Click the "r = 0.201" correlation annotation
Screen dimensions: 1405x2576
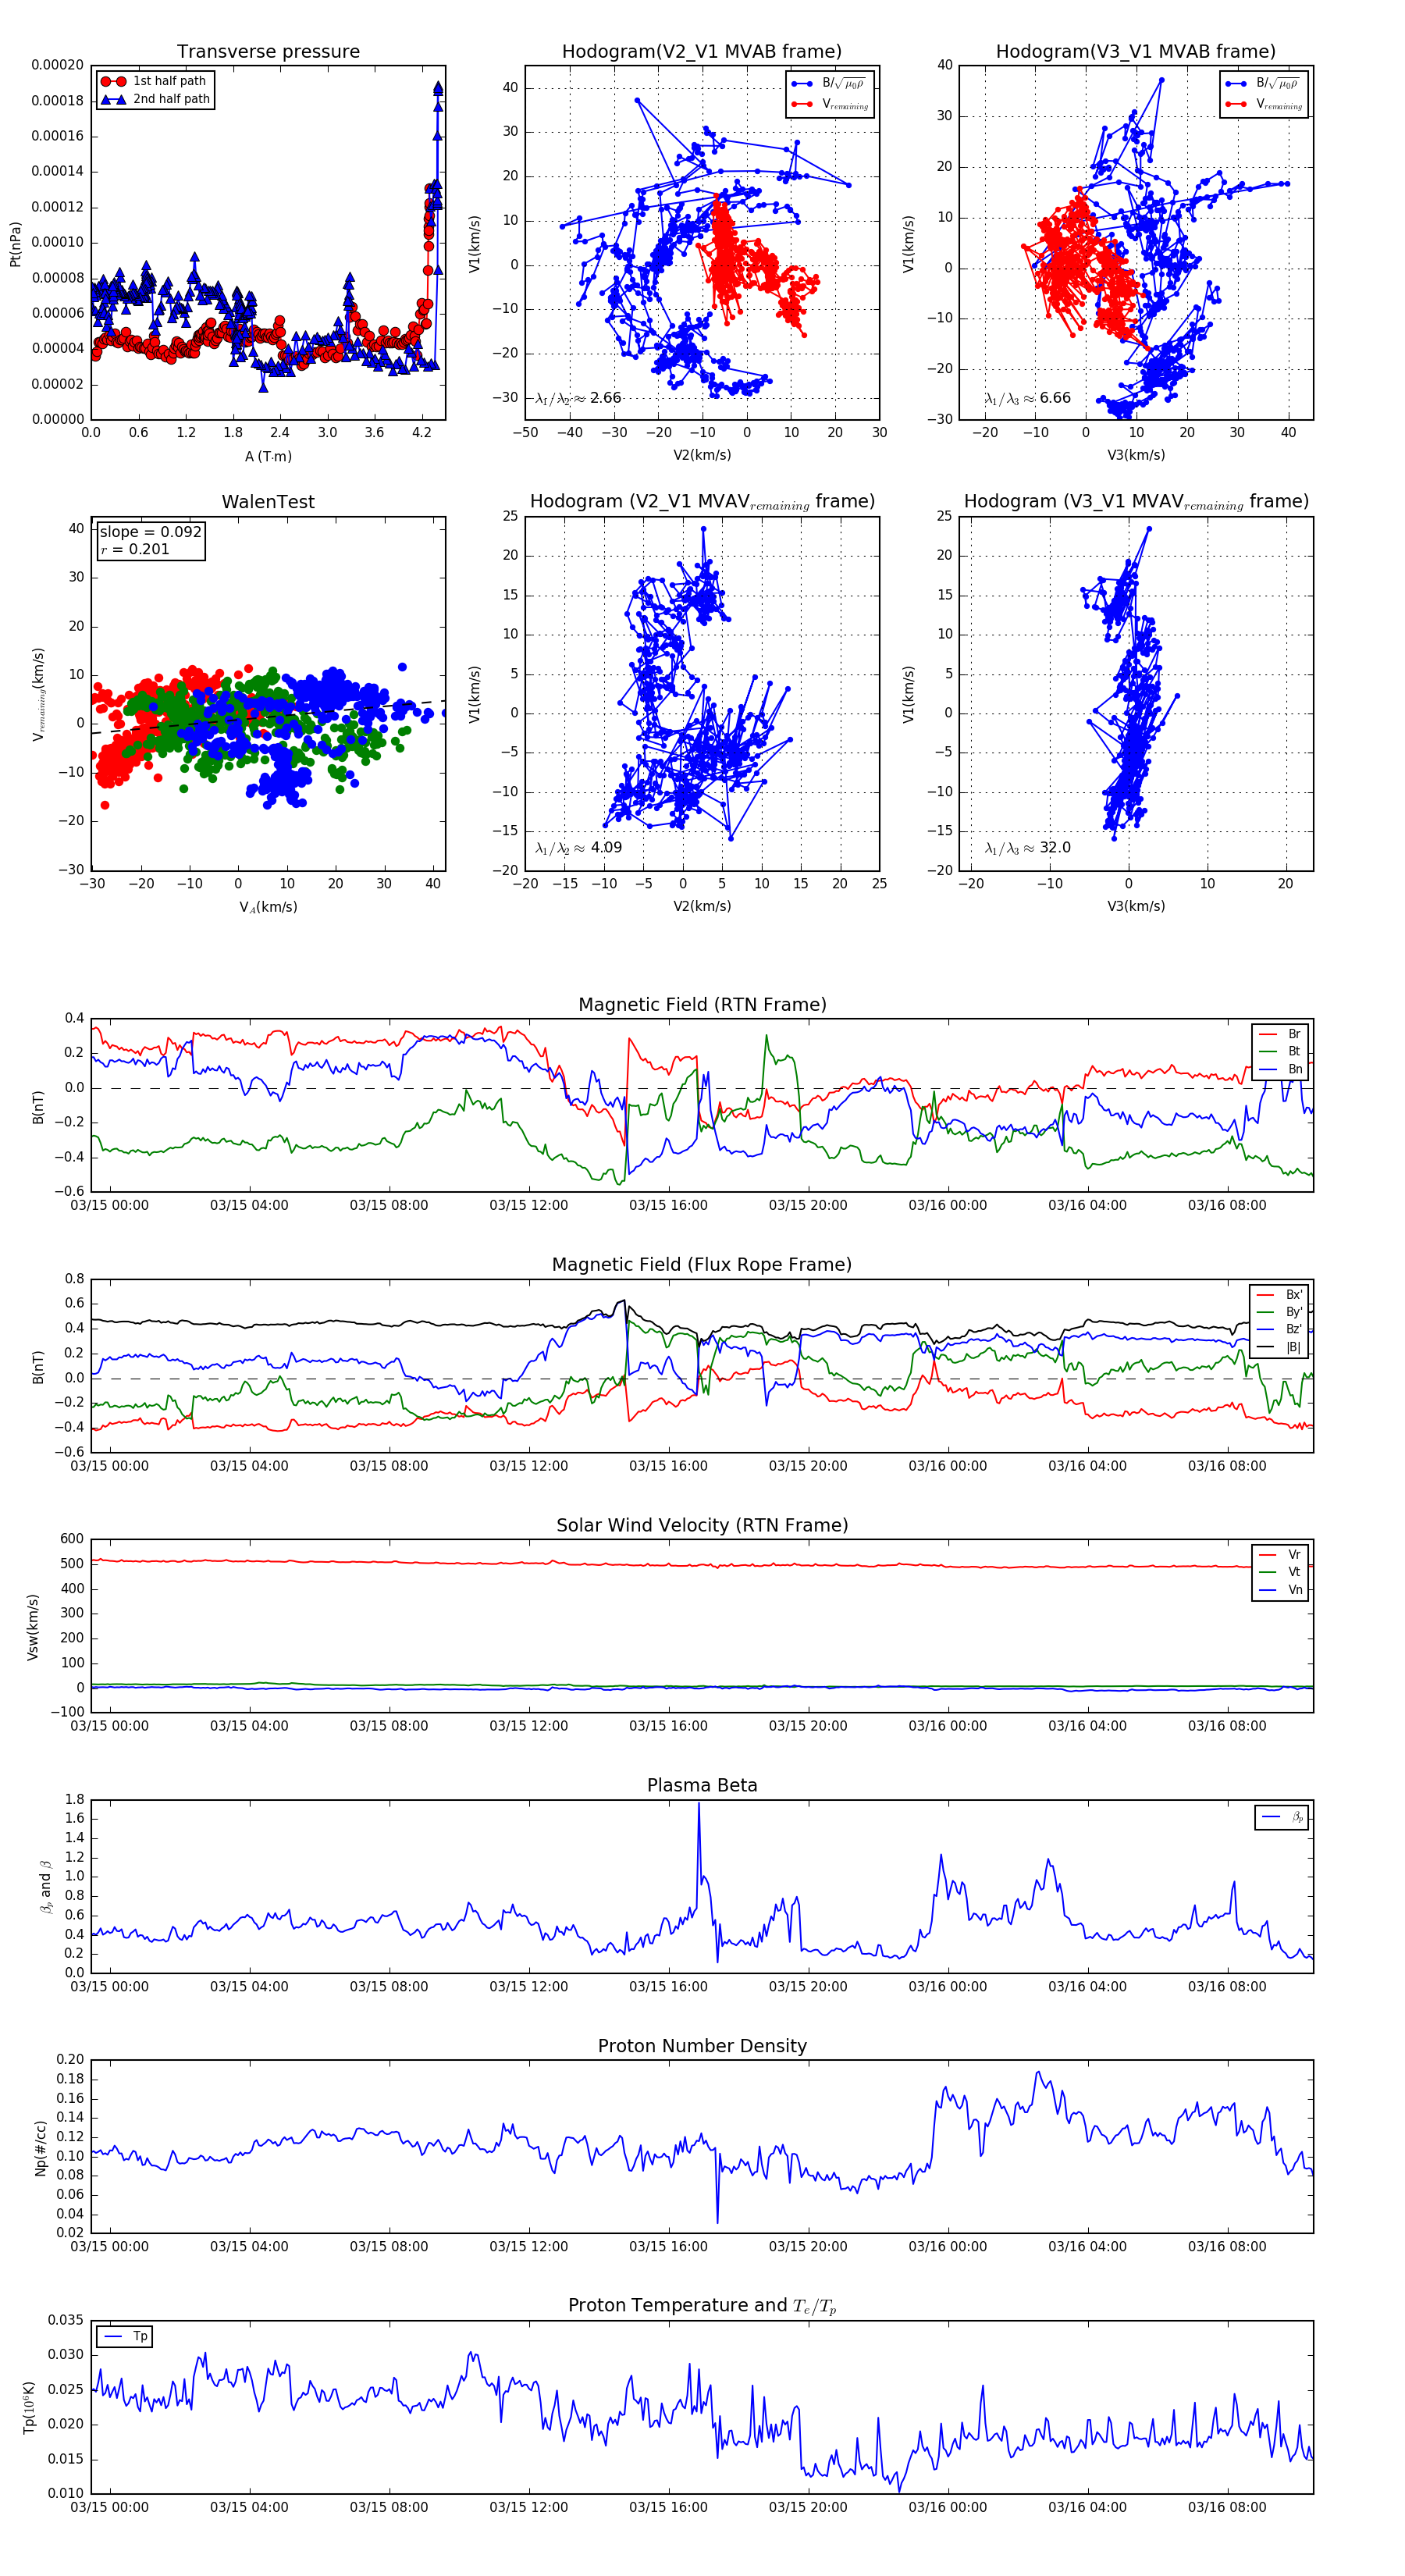[x=134, y=549]
